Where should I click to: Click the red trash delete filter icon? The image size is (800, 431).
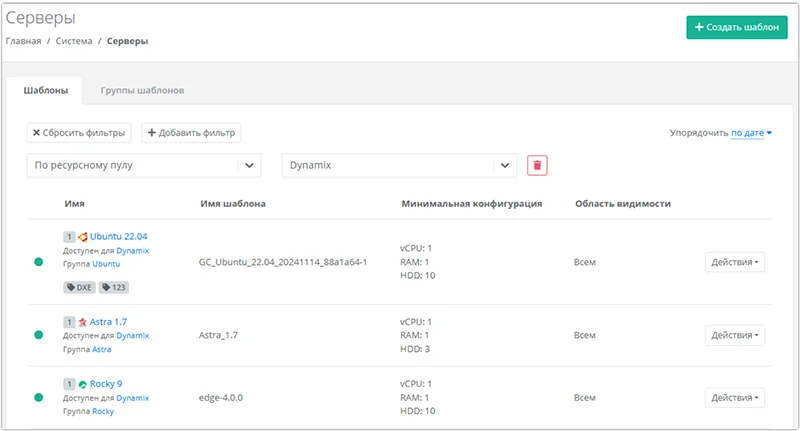click(x=537, y=166)
